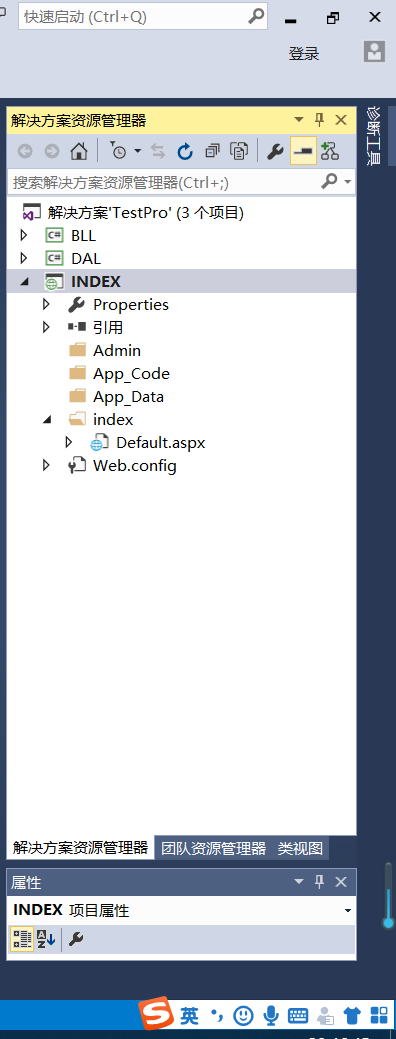
Task: Click the Home icon in Solution Explorer toolbar
Action: (79, 152)
